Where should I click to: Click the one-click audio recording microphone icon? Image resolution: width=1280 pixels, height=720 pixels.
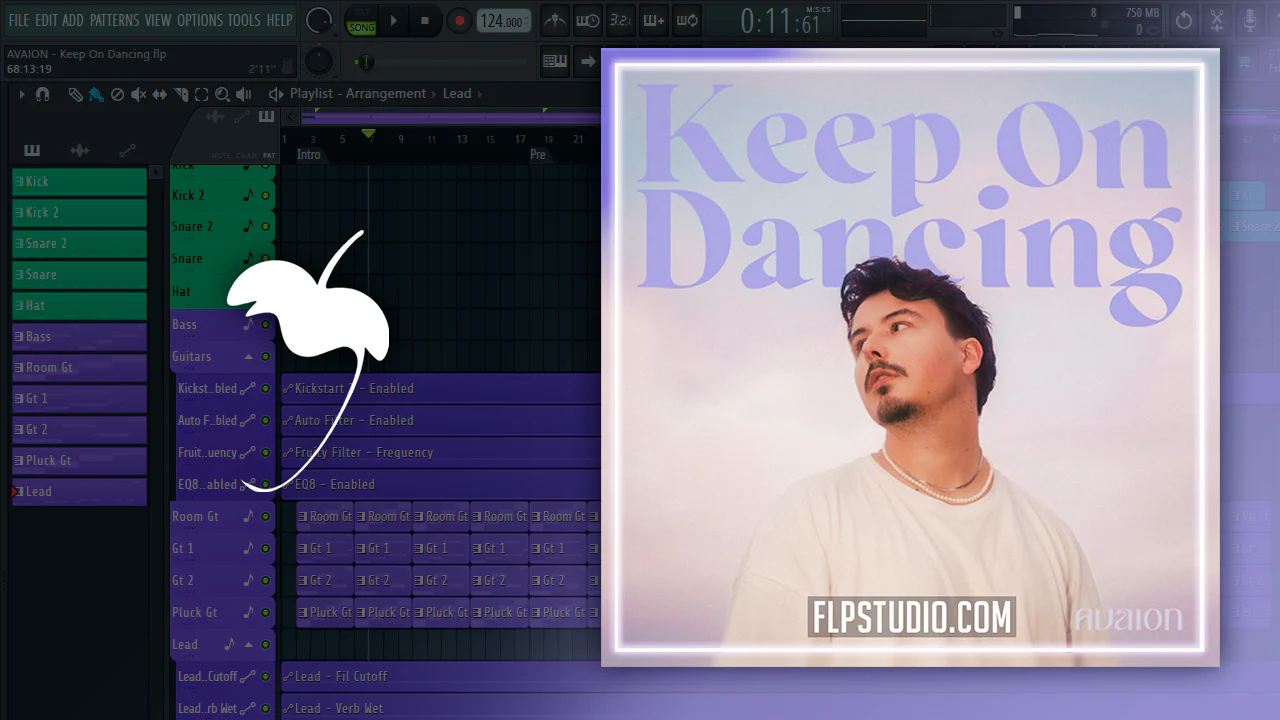[x=1250, y=20]
